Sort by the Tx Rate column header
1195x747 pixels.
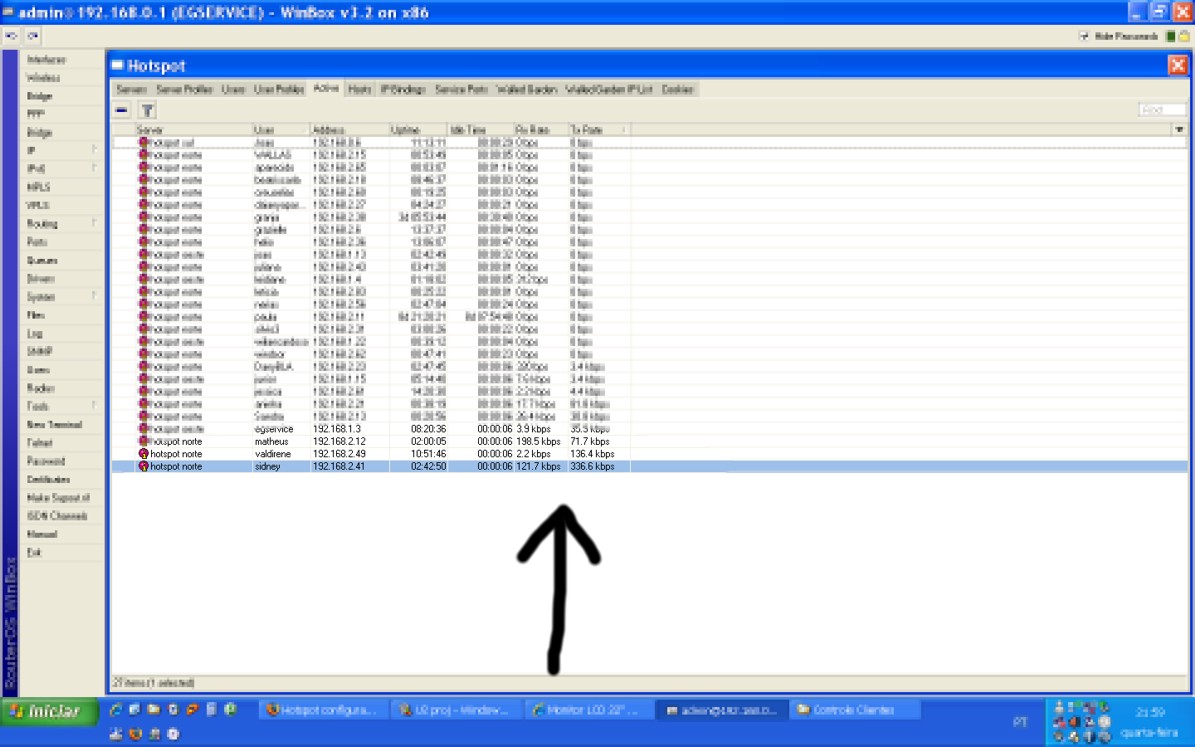click(x=599, y=130)
